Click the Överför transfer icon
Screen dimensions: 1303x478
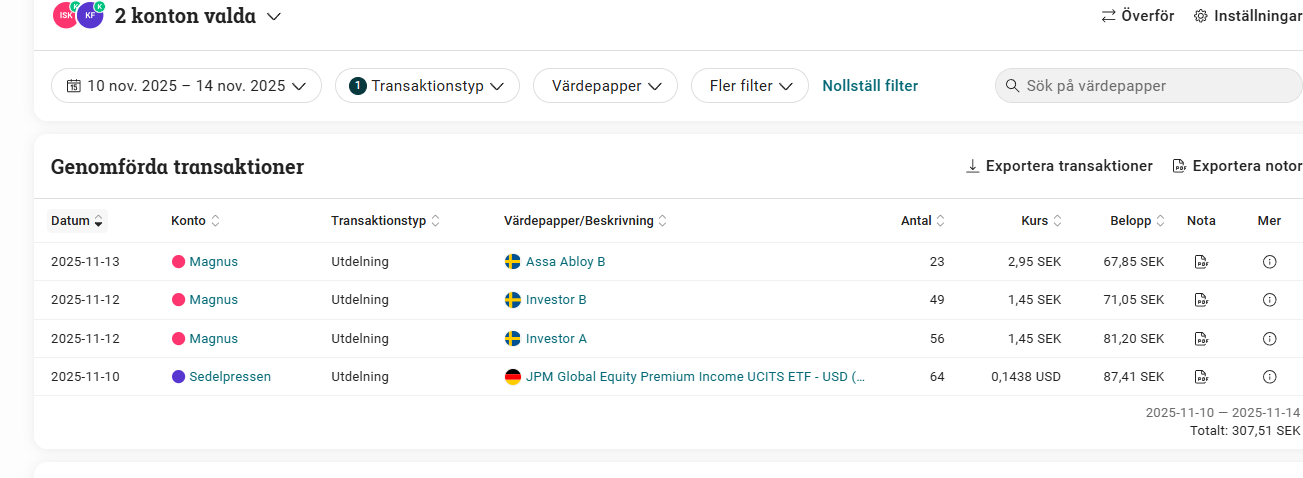coord(1108,16)
